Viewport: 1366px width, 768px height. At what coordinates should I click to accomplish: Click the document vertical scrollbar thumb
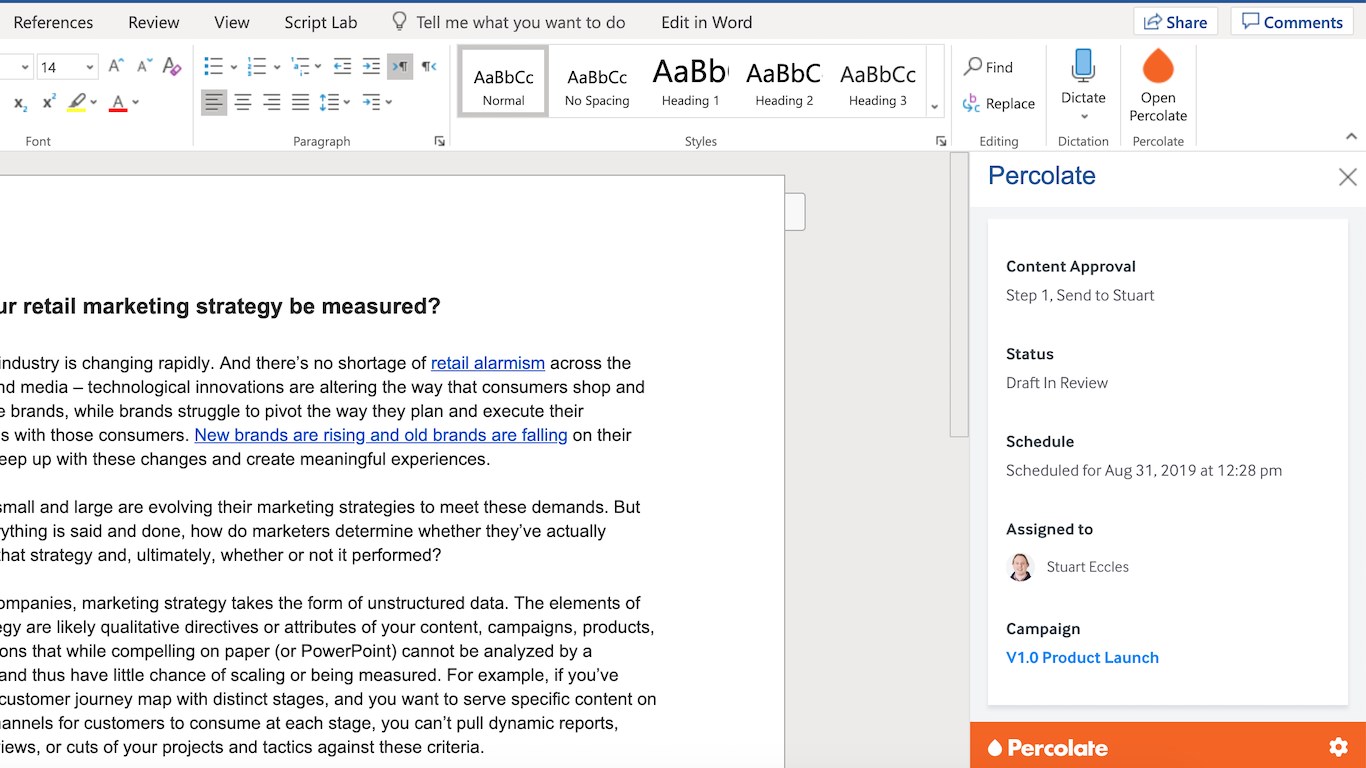959,295
